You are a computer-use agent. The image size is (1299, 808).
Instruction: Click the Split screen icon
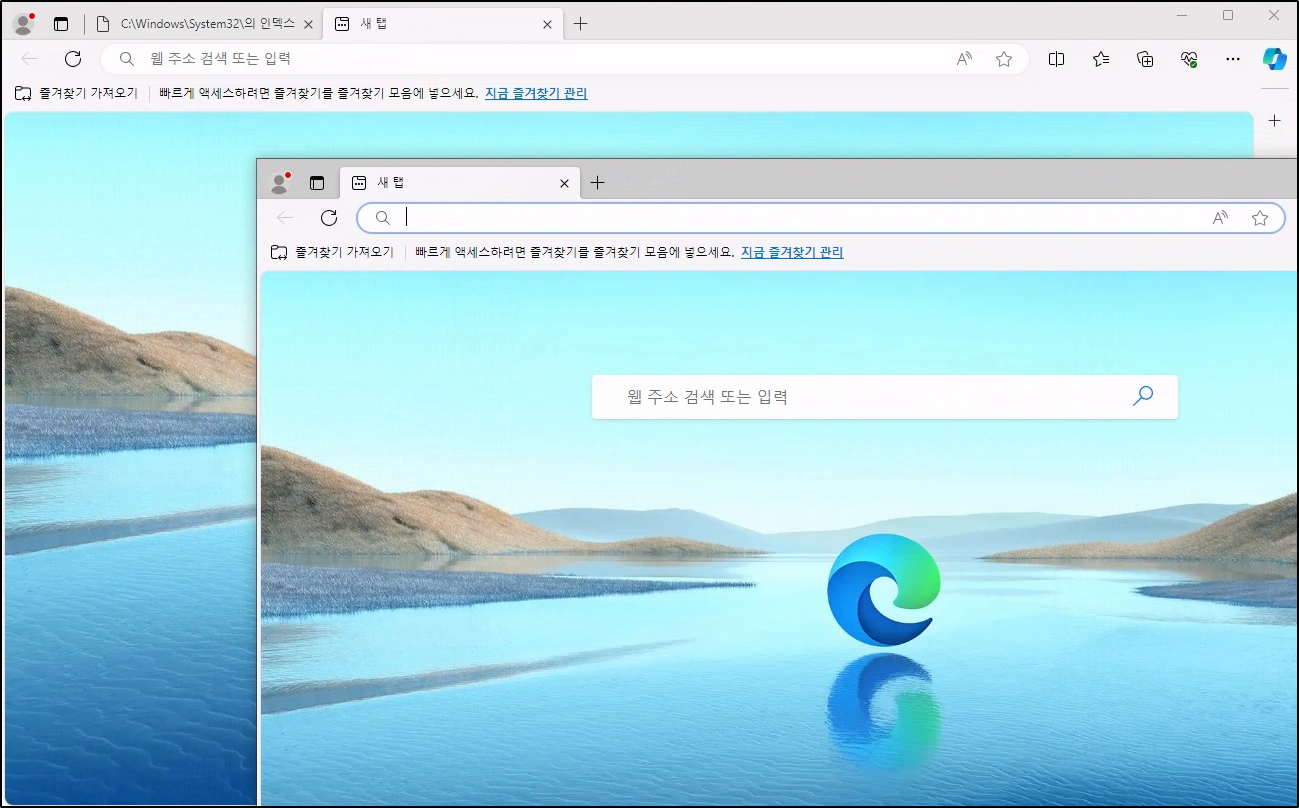click(x=1056, y=59)
